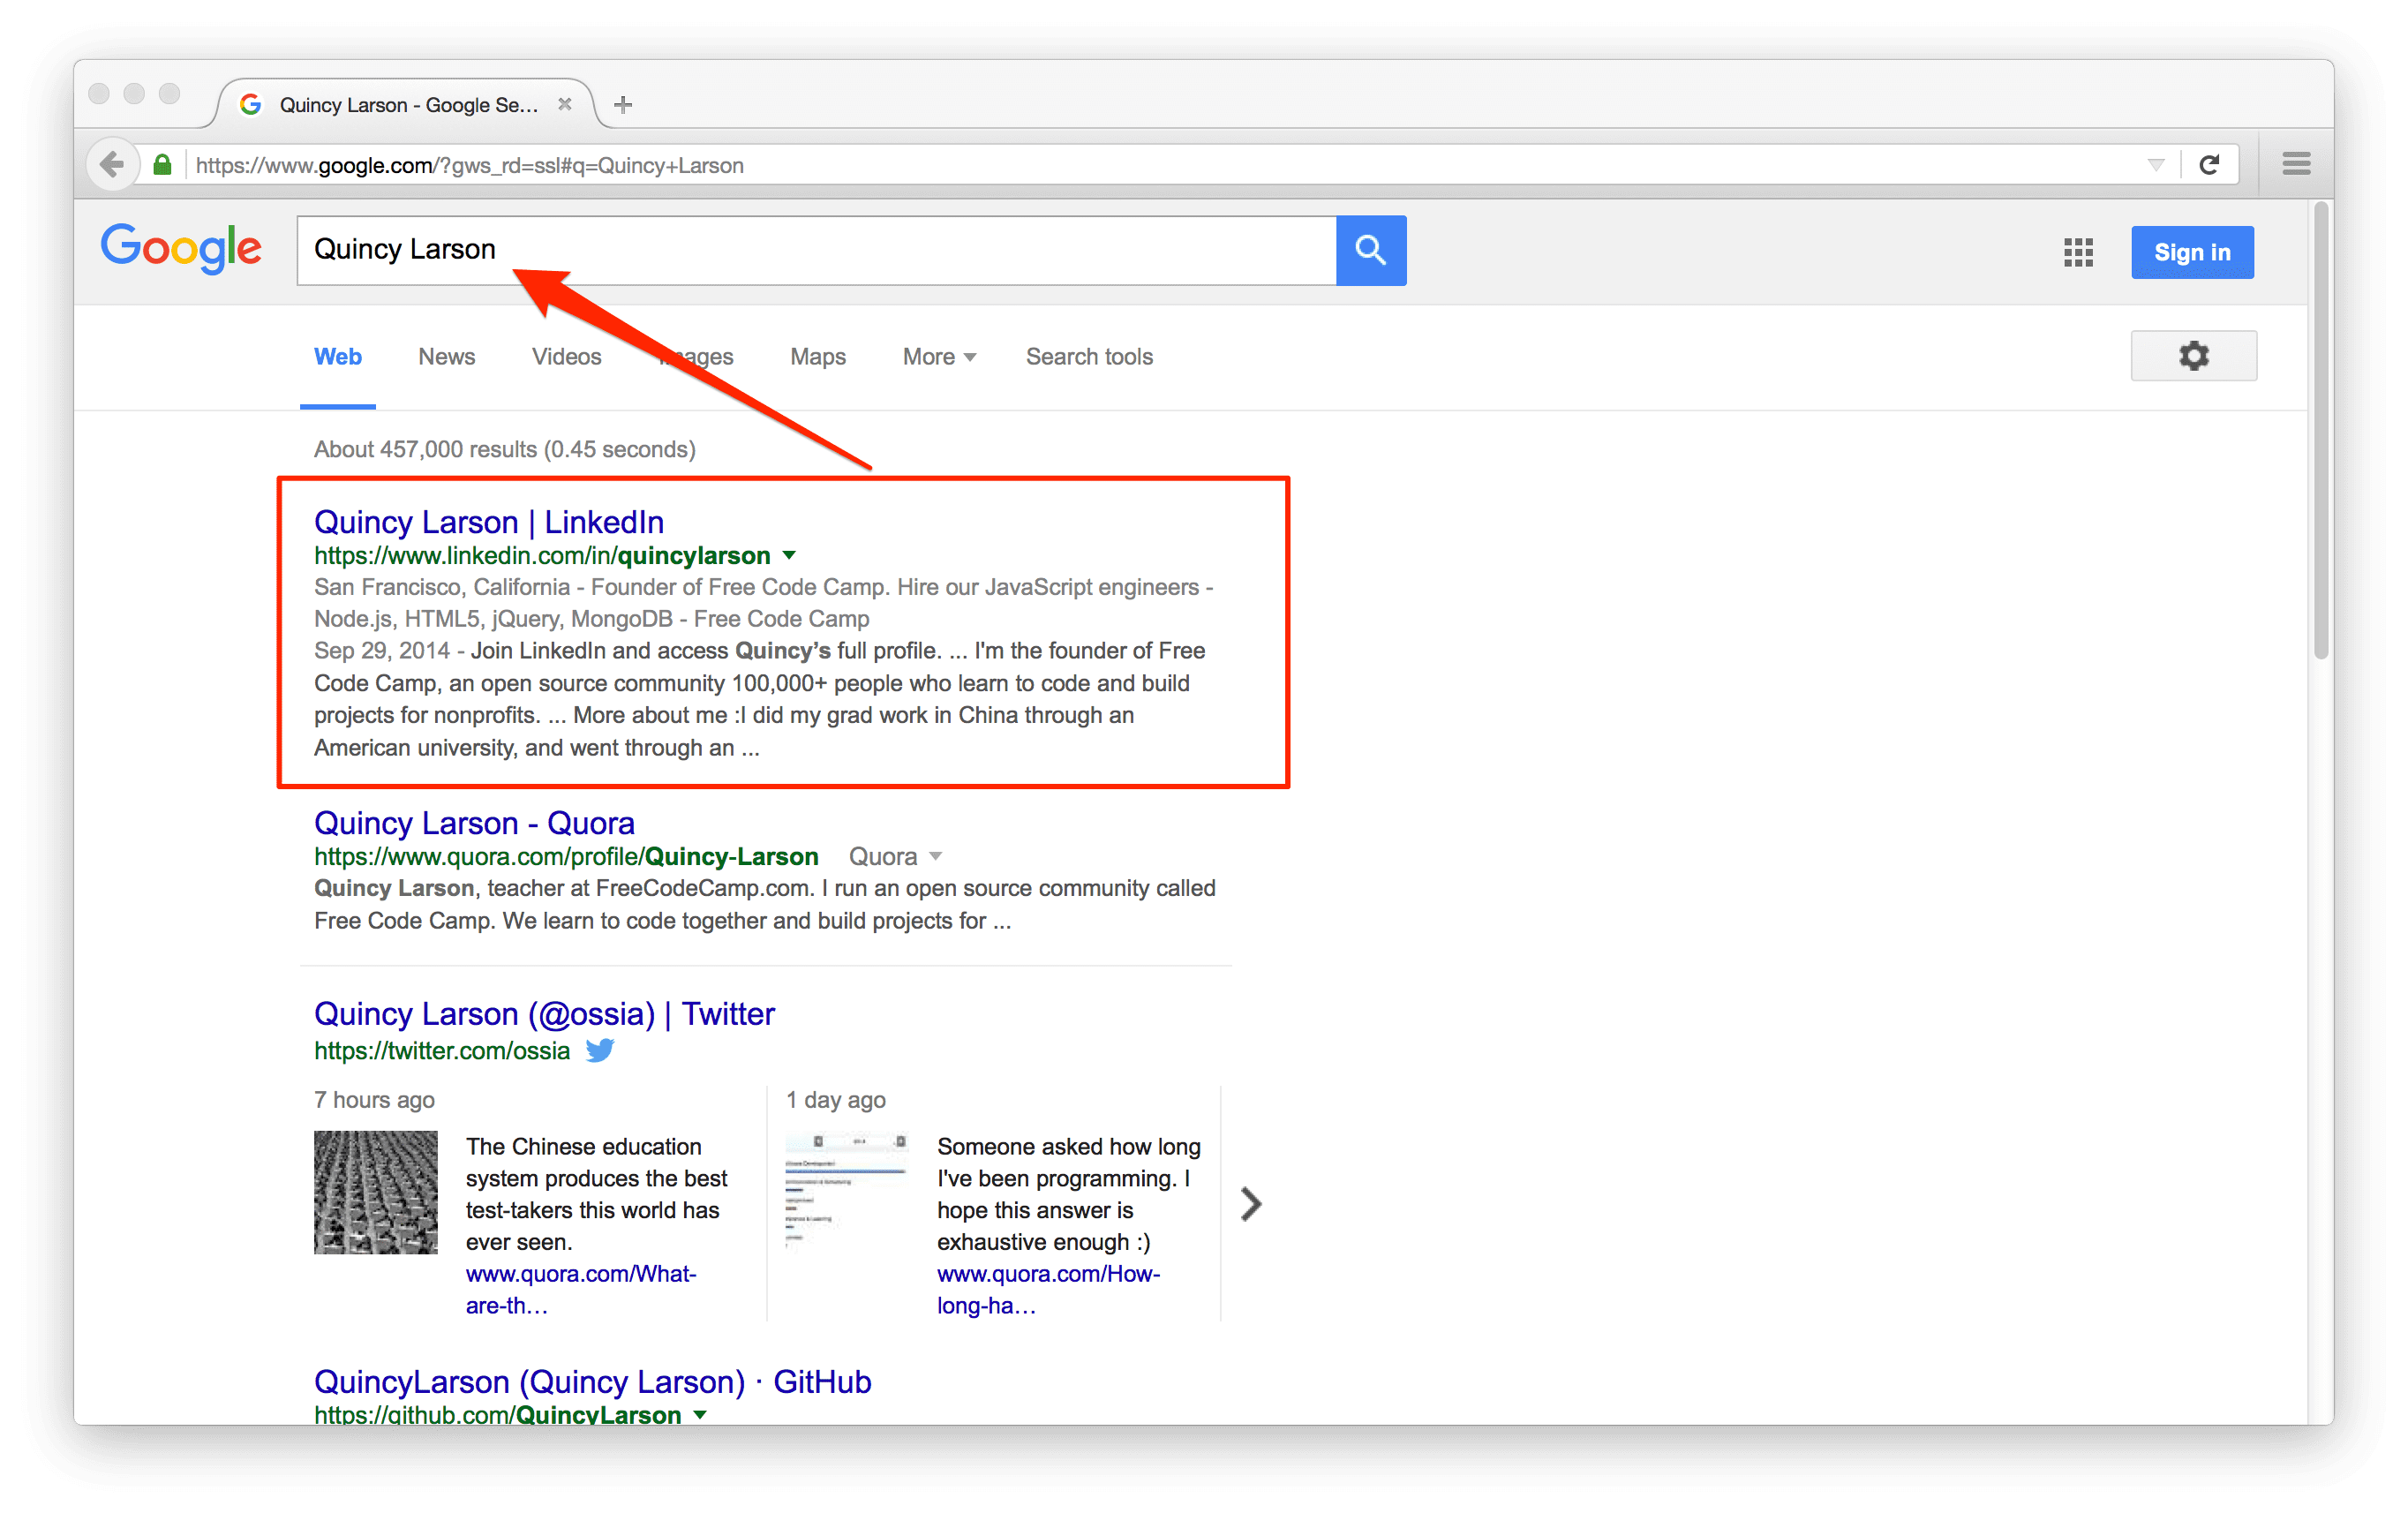2408x1513 pixels.
Task: Click the vertical page scrollbar thumb
Action: 2320,430
